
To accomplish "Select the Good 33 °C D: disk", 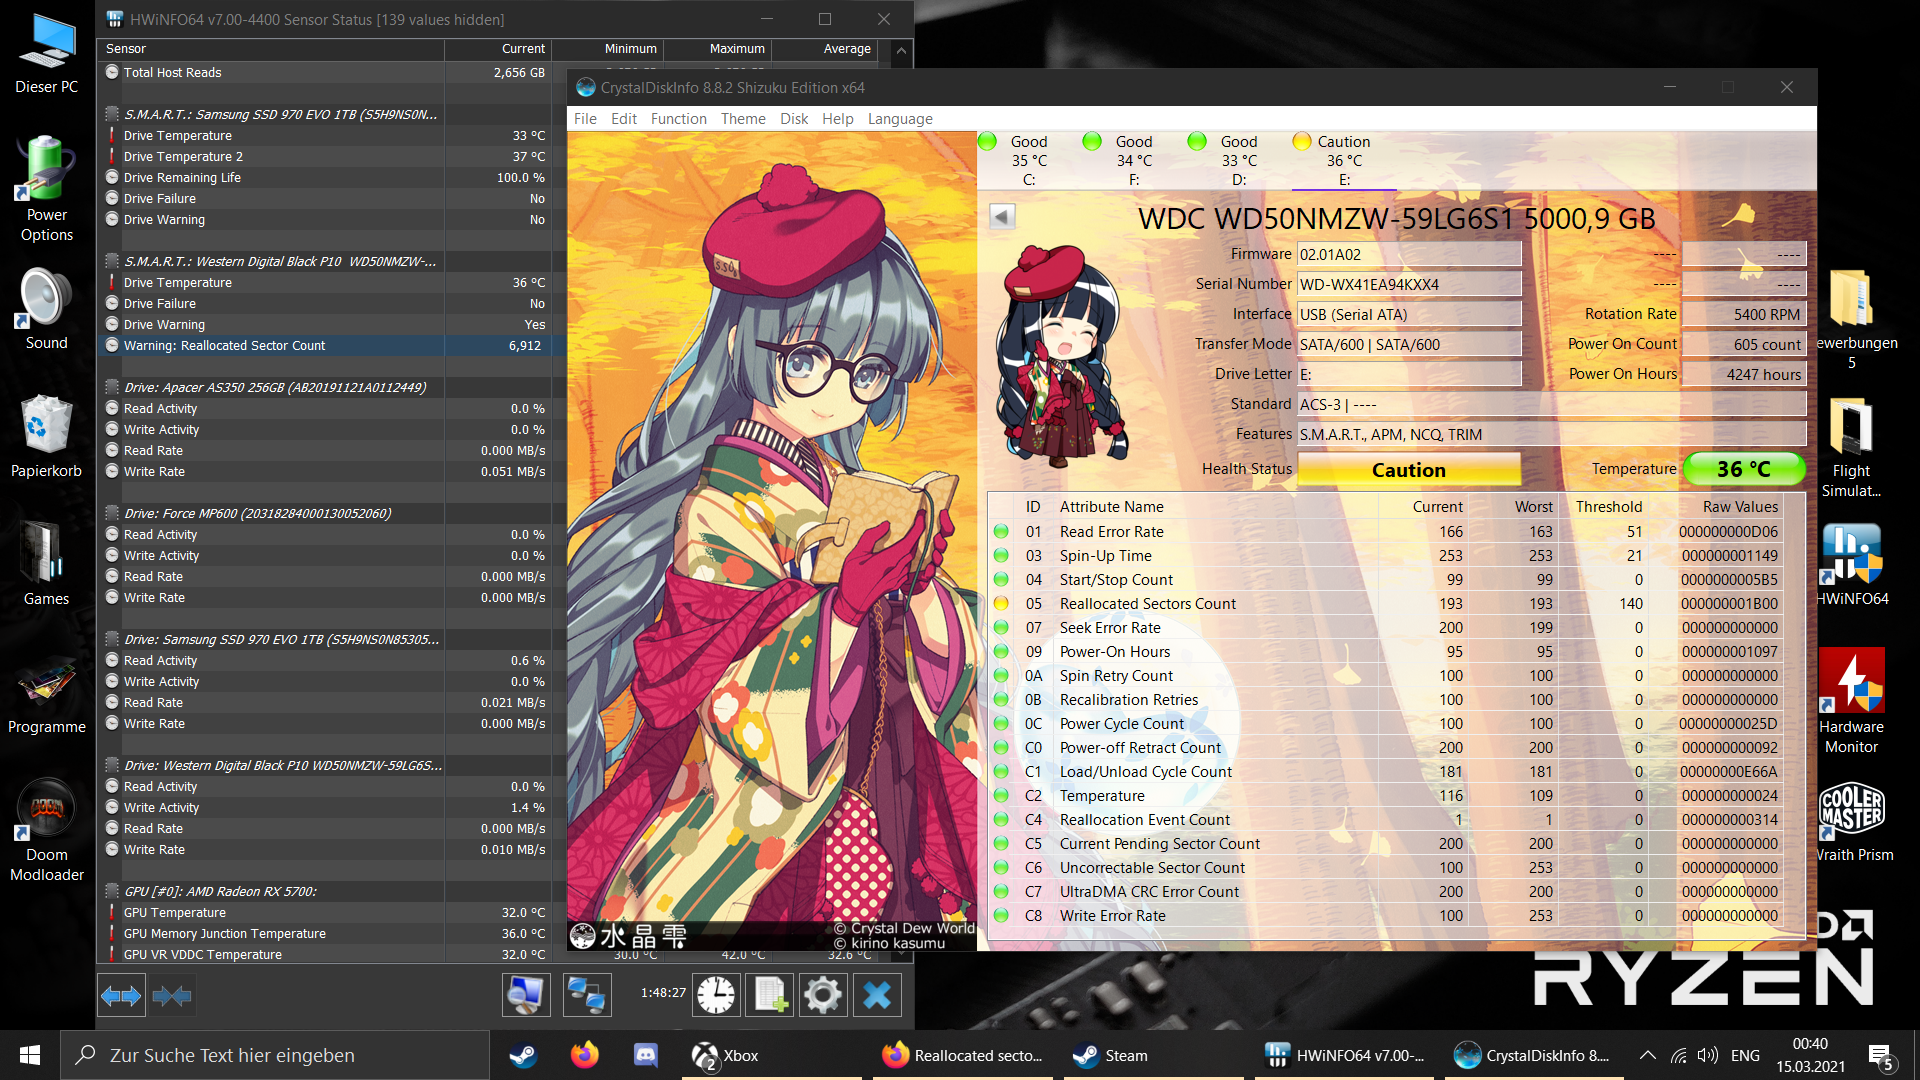I will (x=1238, y=160).
